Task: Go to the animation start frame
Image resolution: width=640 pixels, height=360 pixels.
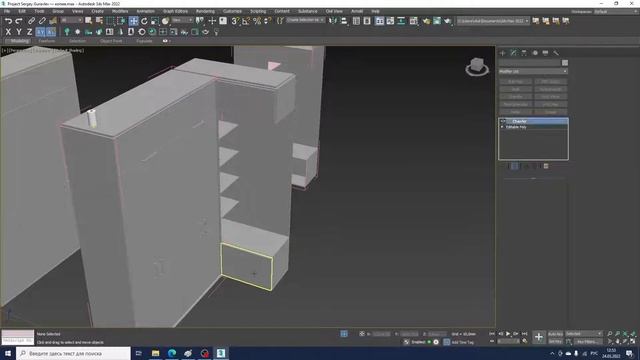Action: point(492,334)
